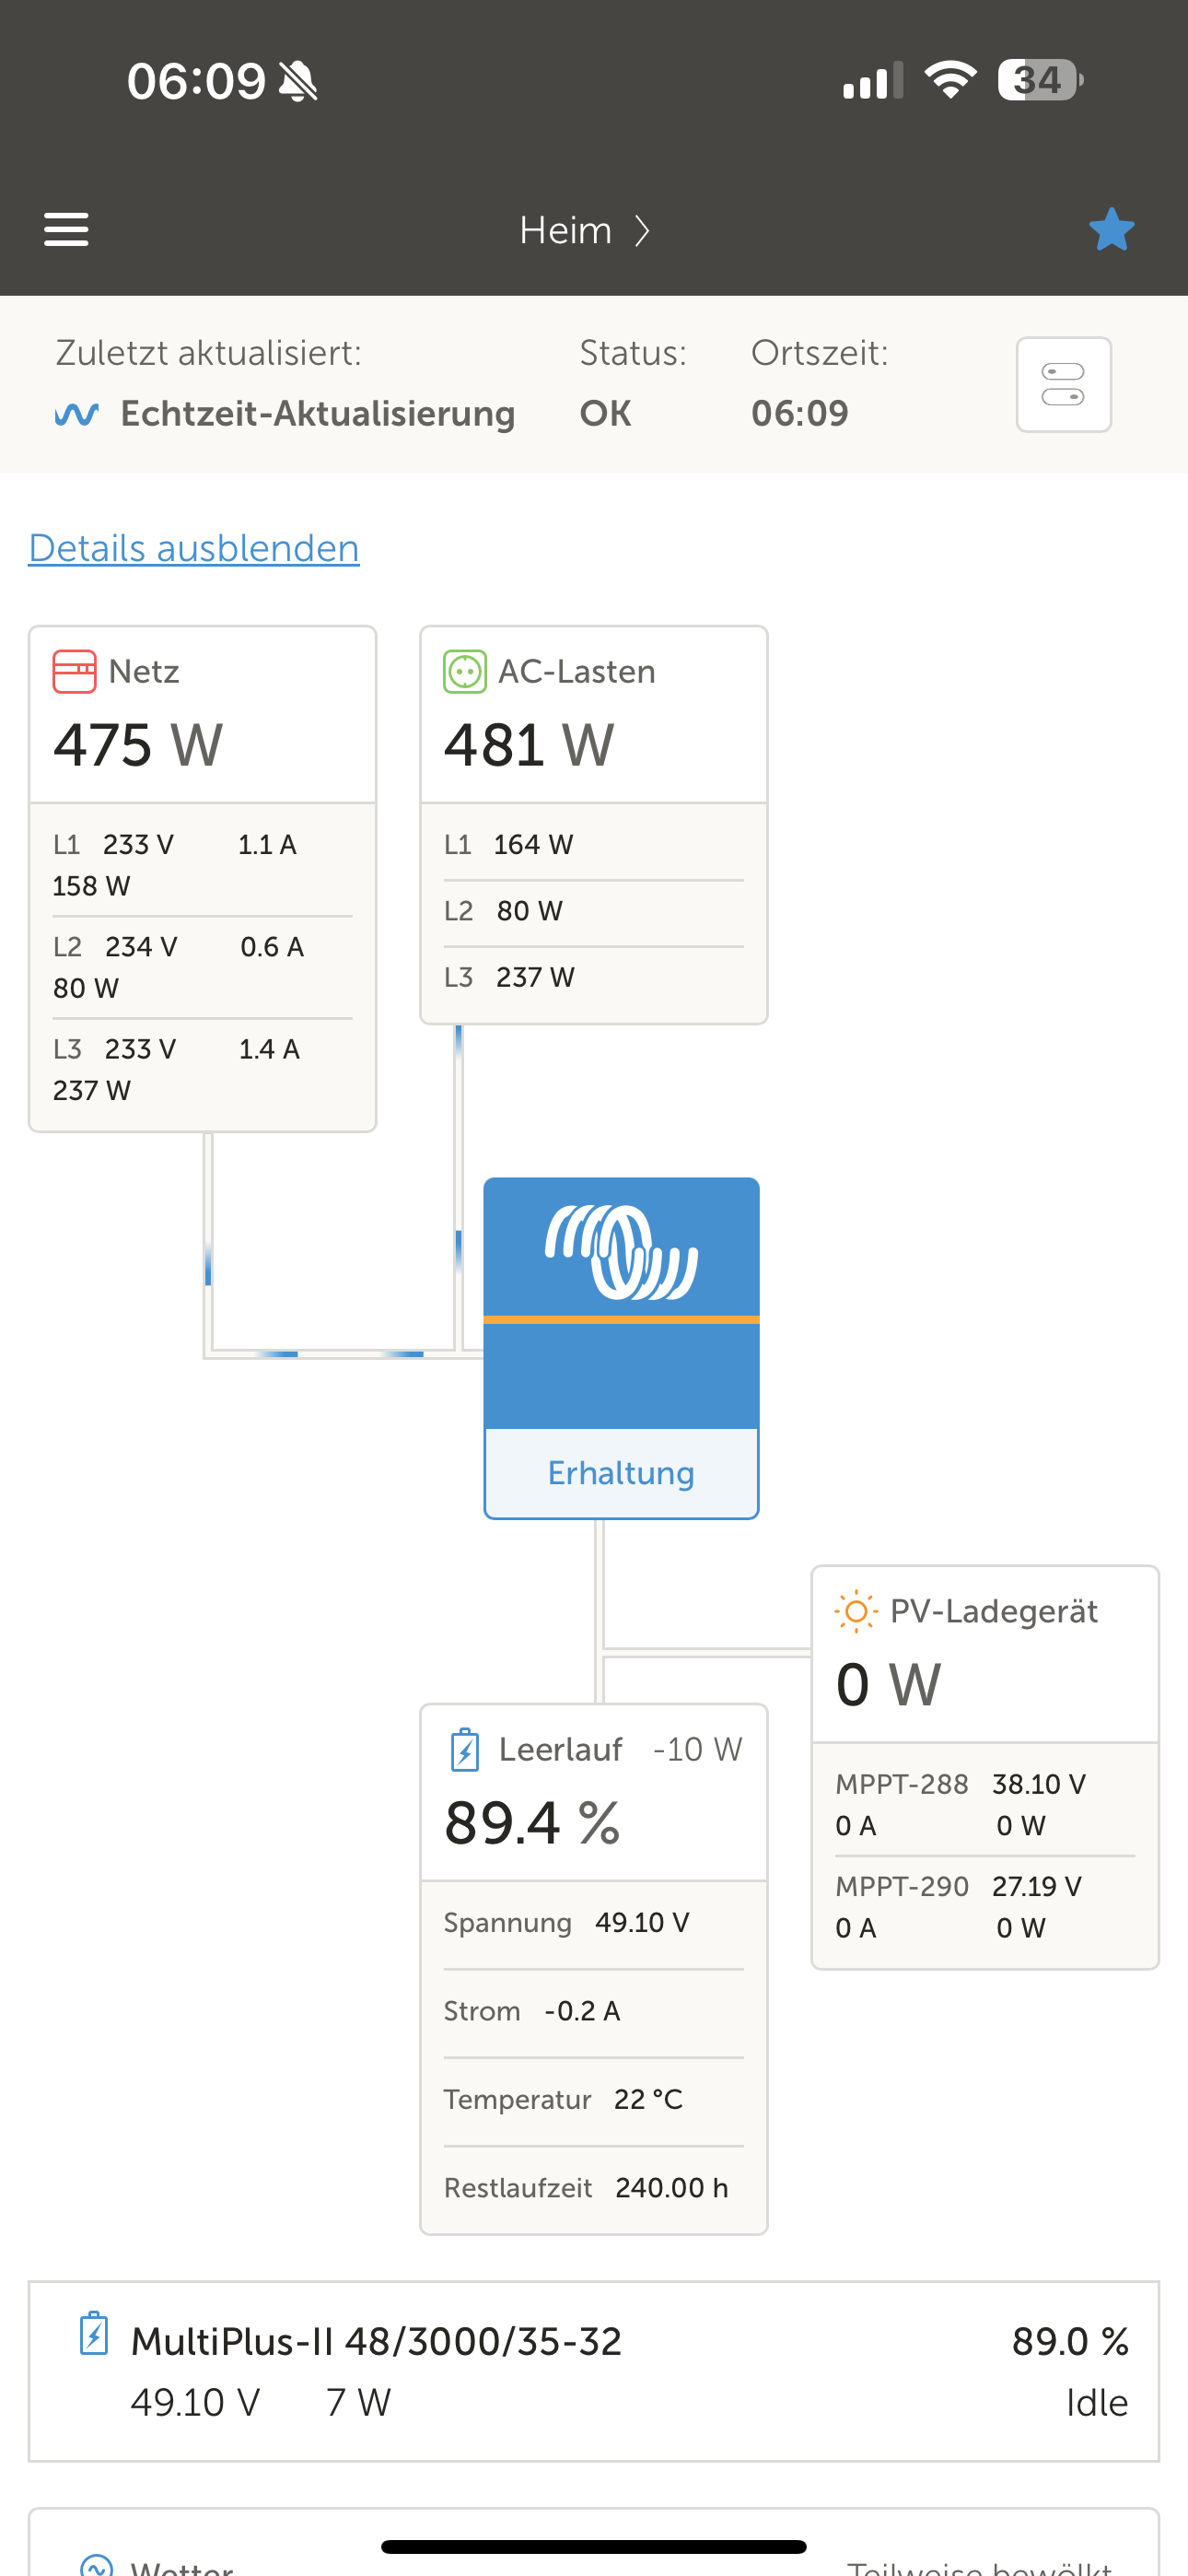Click the Details ausblenden link
The image size is (1188, 2576).
pos(194,548)
